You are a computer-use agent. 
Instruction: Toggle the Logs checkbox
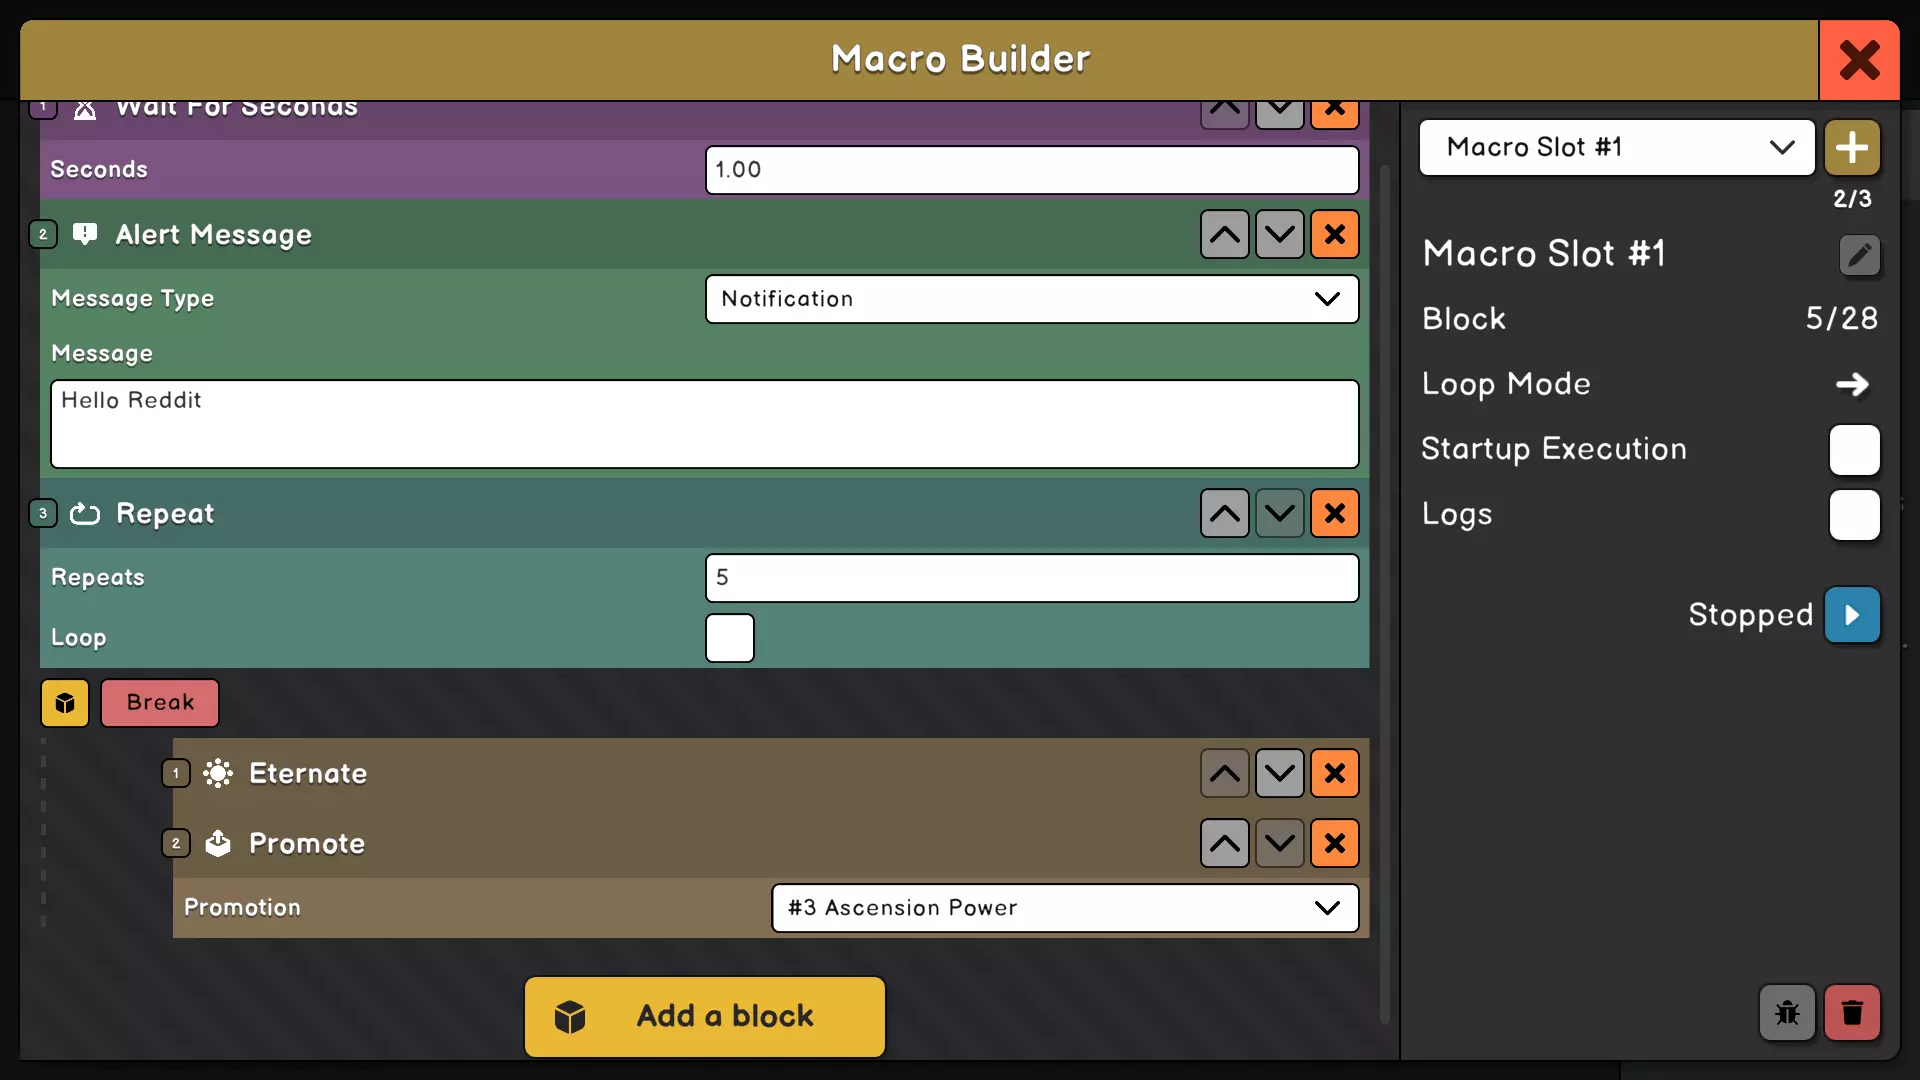coord(1854,515)
